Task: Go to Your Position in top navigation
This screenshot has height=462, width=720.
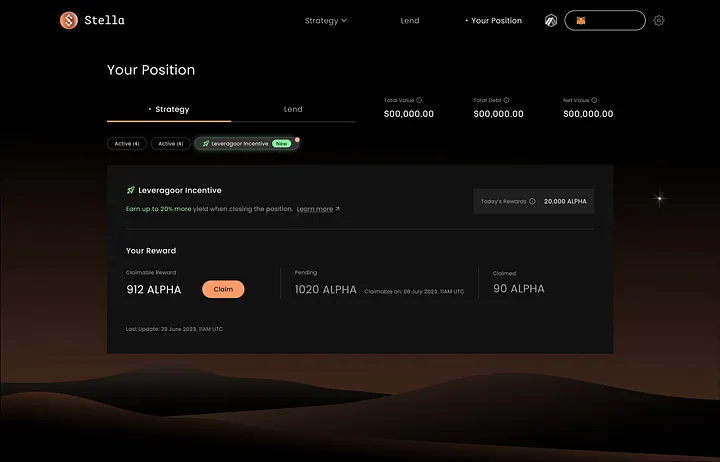Action: [496, 20]
